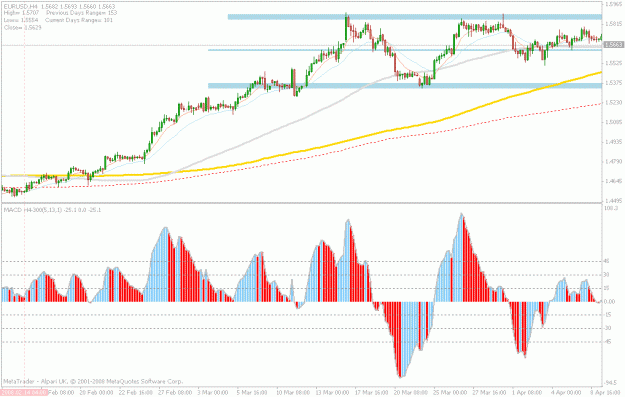Click the MACD zero level label 0.00

[x=609, y=302]
